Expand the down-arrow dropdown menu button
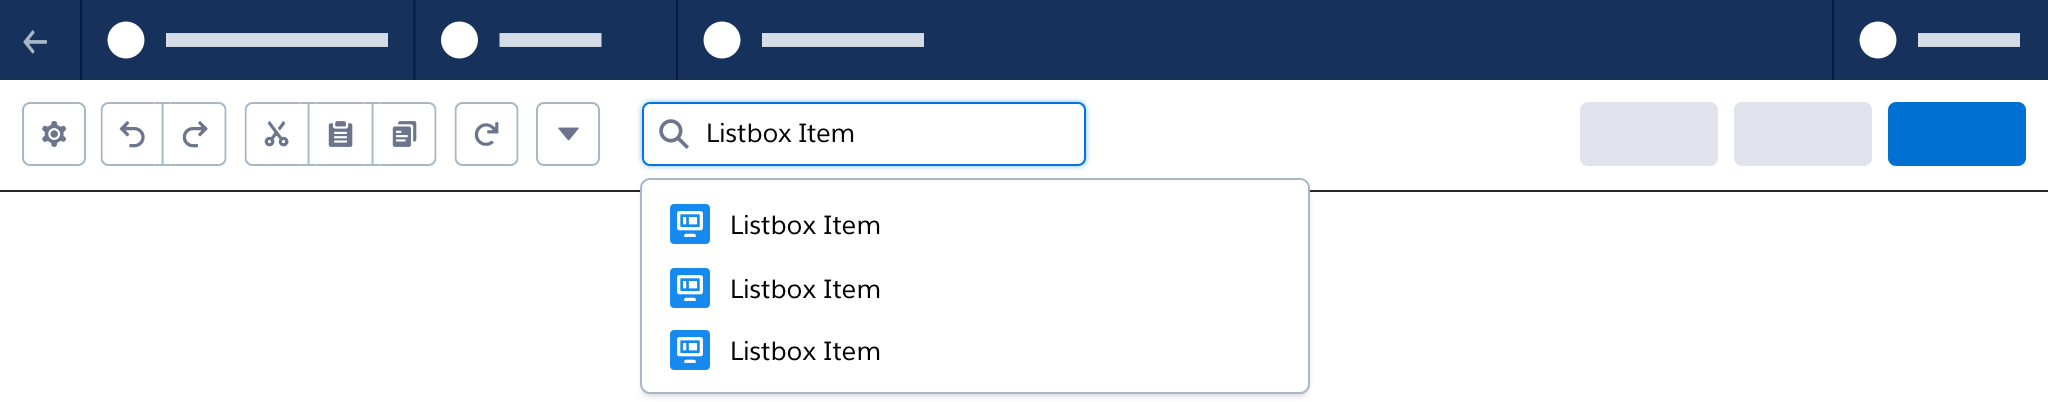 [568, 134]
